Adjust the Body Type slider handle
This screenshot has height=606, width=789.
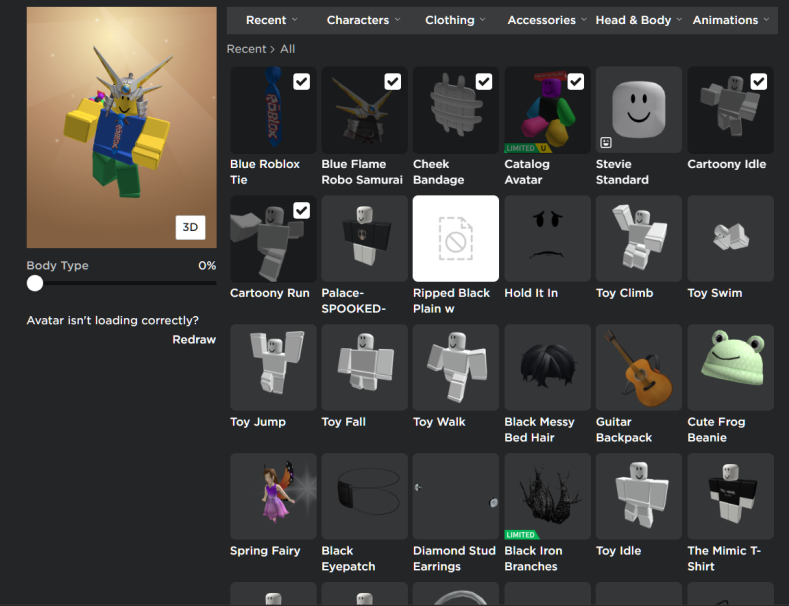35,283
